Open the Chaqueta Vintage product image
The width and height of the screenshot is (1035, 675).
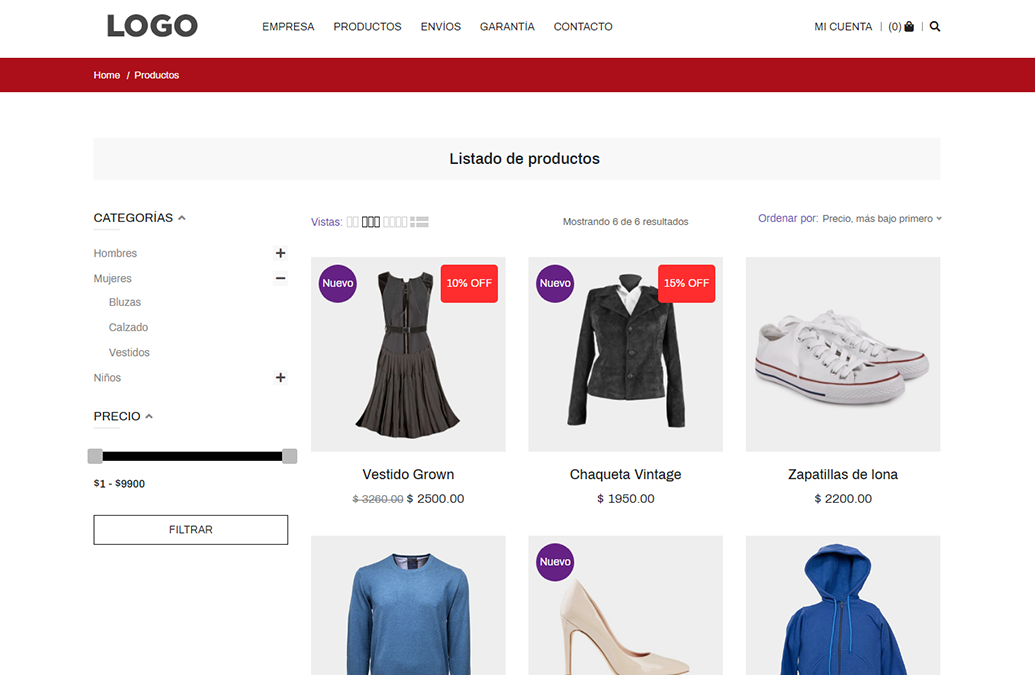click(x=625, y=354)
